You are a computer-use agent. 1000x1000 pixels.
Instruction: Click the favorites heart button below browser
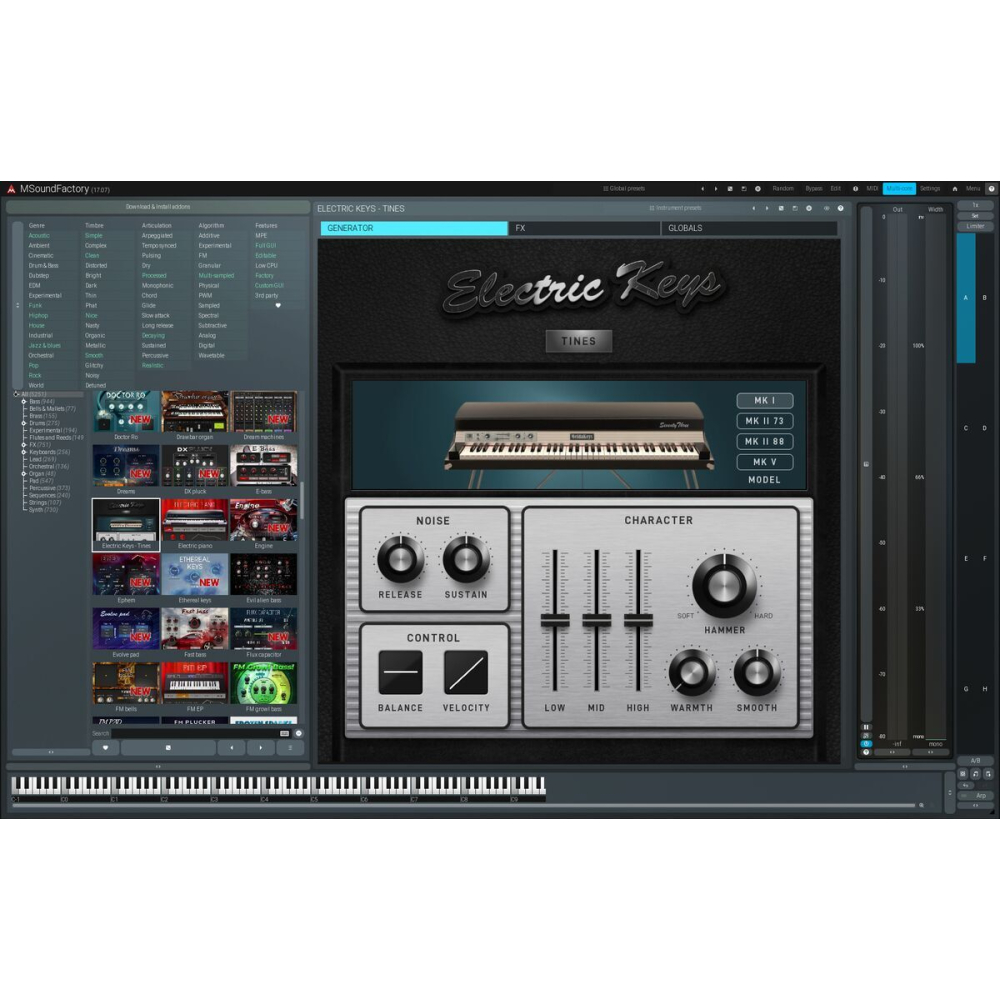click(106, 747)
